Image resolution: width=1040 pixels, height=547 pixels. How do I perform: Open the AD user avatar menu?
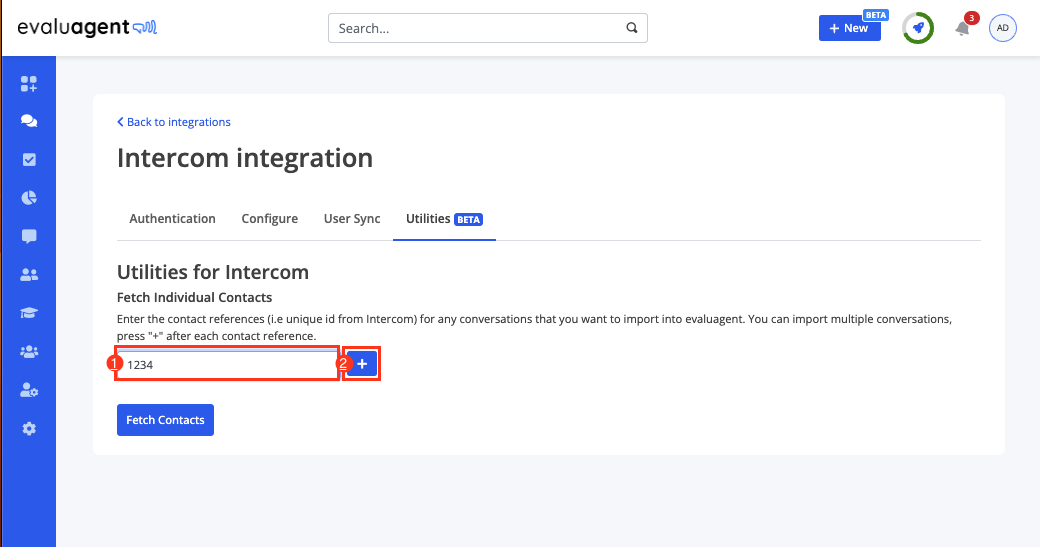tap(1002, 28)
